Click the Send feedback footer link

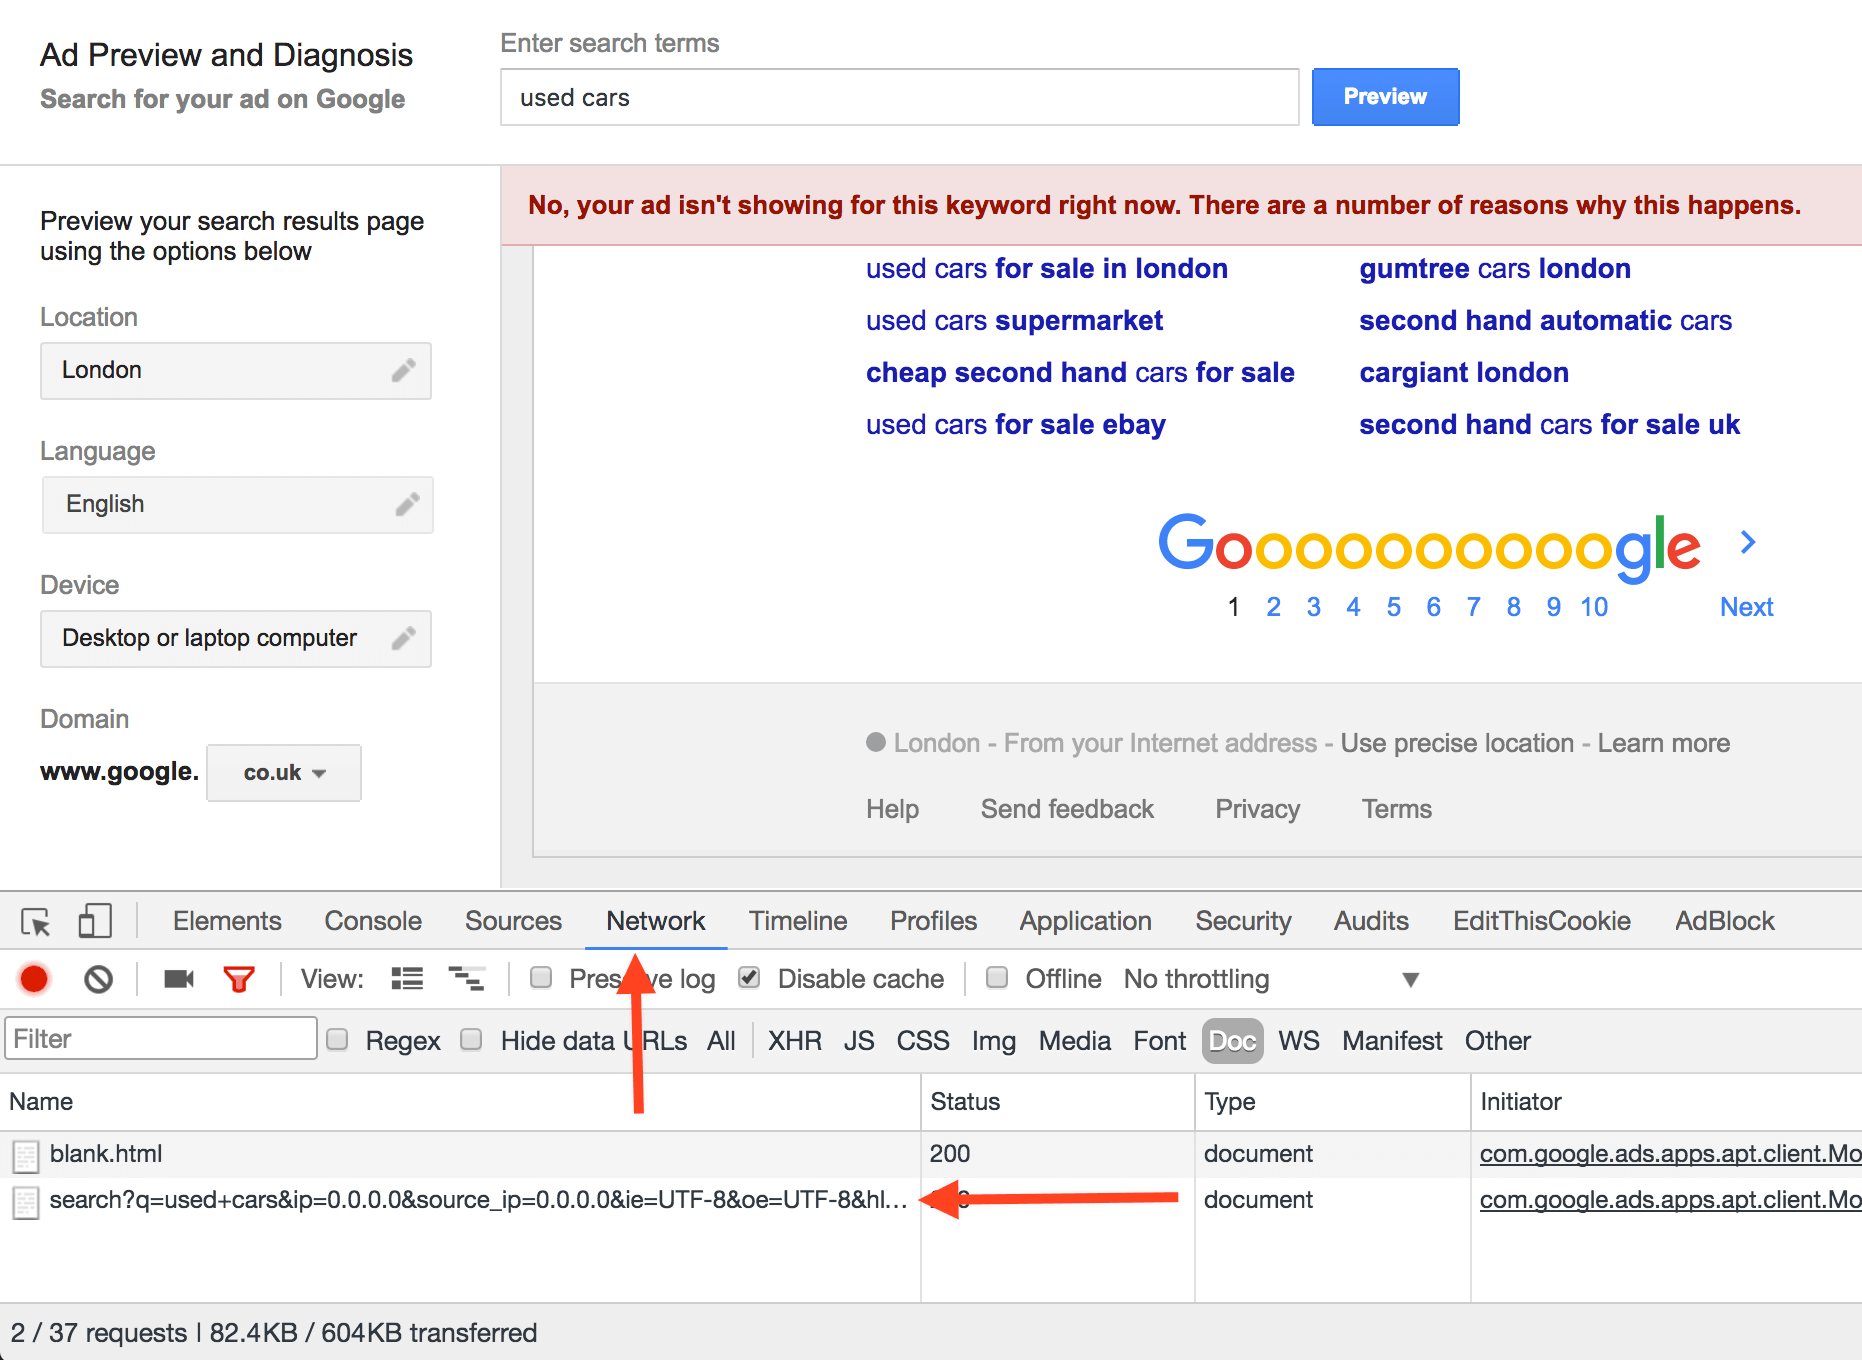1067,809
